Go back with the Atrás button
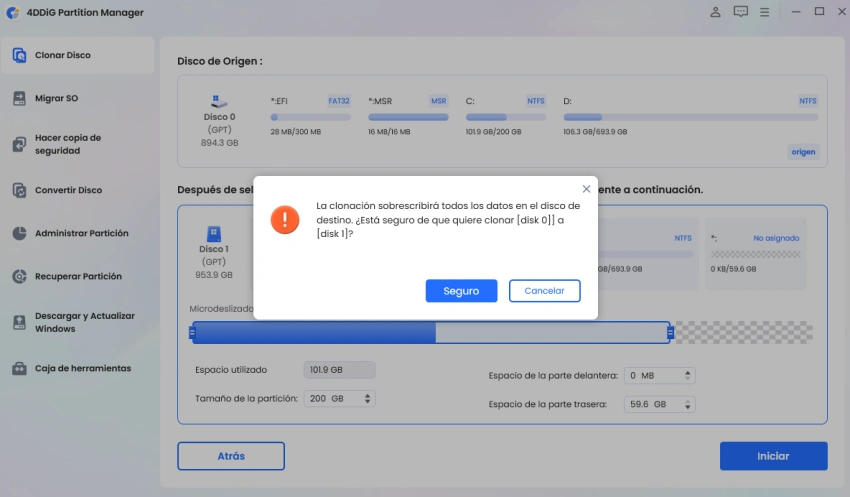Screen dimensions: 850x497 [x=231, y=456]
